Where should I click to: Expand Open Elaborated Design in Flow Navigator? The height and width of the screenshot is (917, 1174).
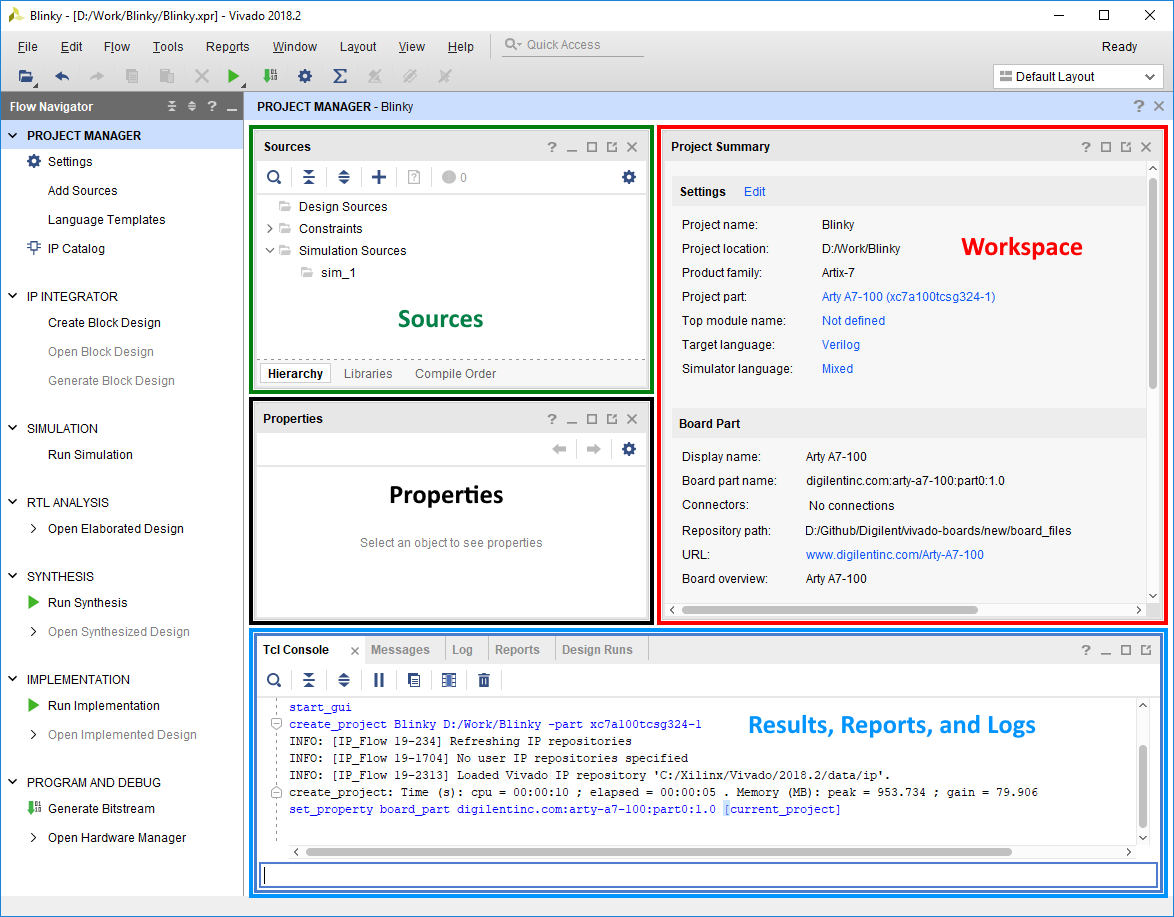point(34,529)
